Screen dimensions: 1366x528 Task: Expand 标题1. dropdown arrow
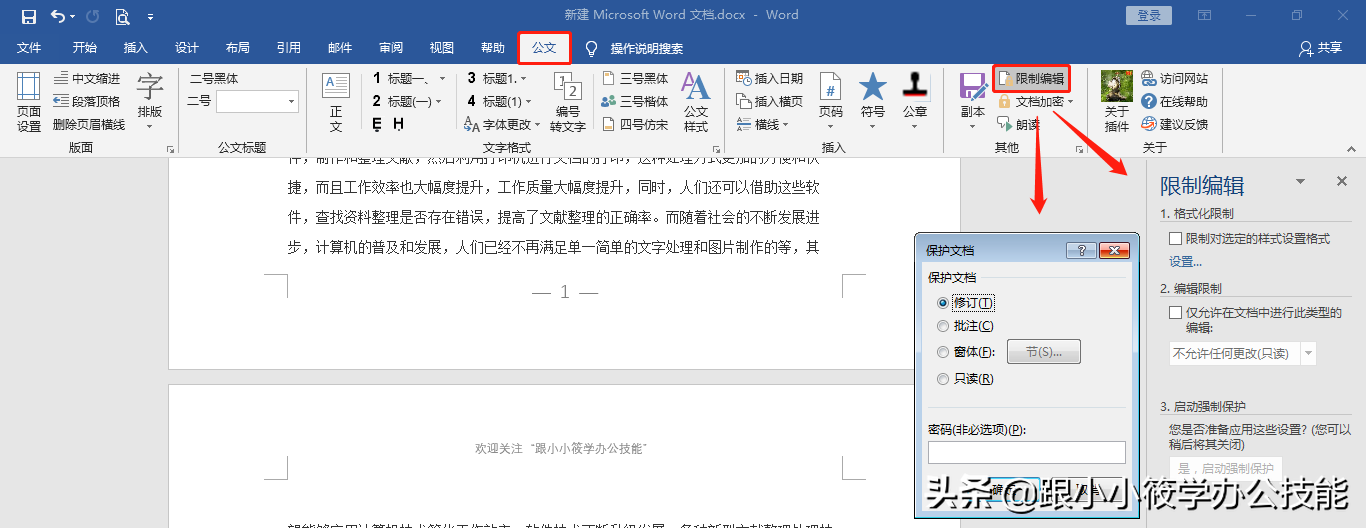[523, 78]
